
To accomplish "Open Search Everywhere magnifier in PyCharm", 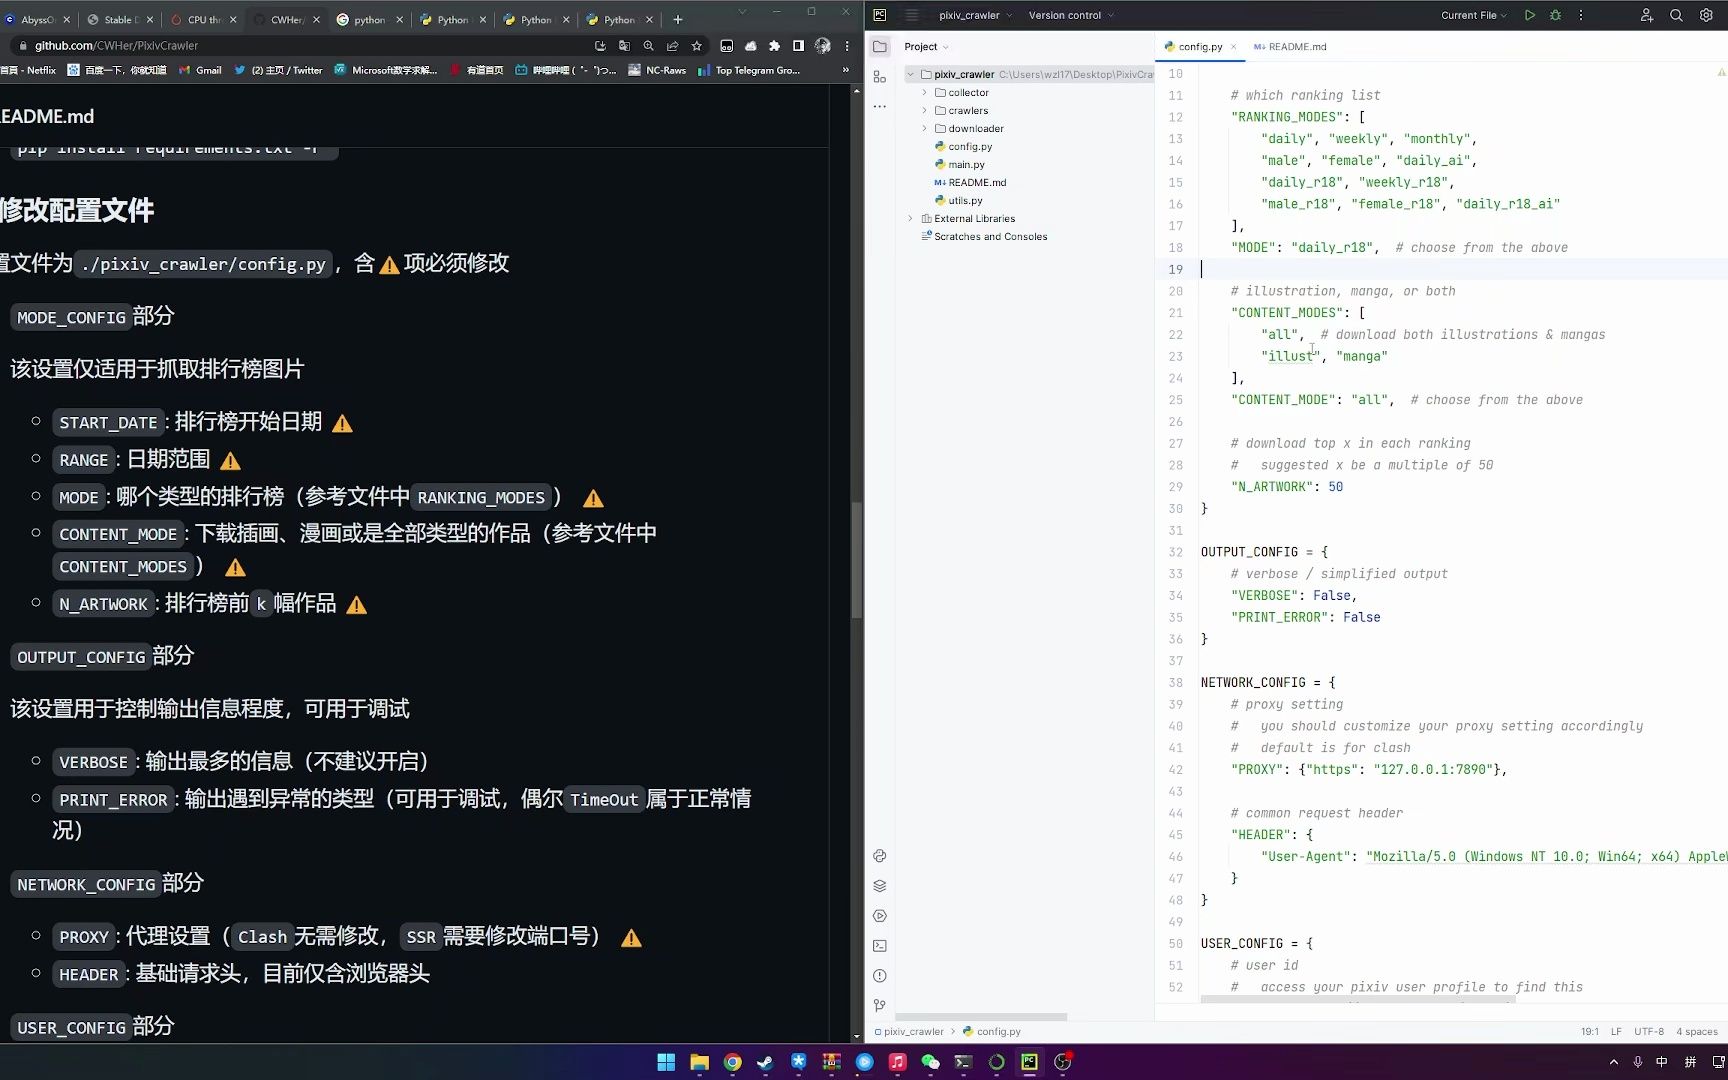I will point(1676,15).
